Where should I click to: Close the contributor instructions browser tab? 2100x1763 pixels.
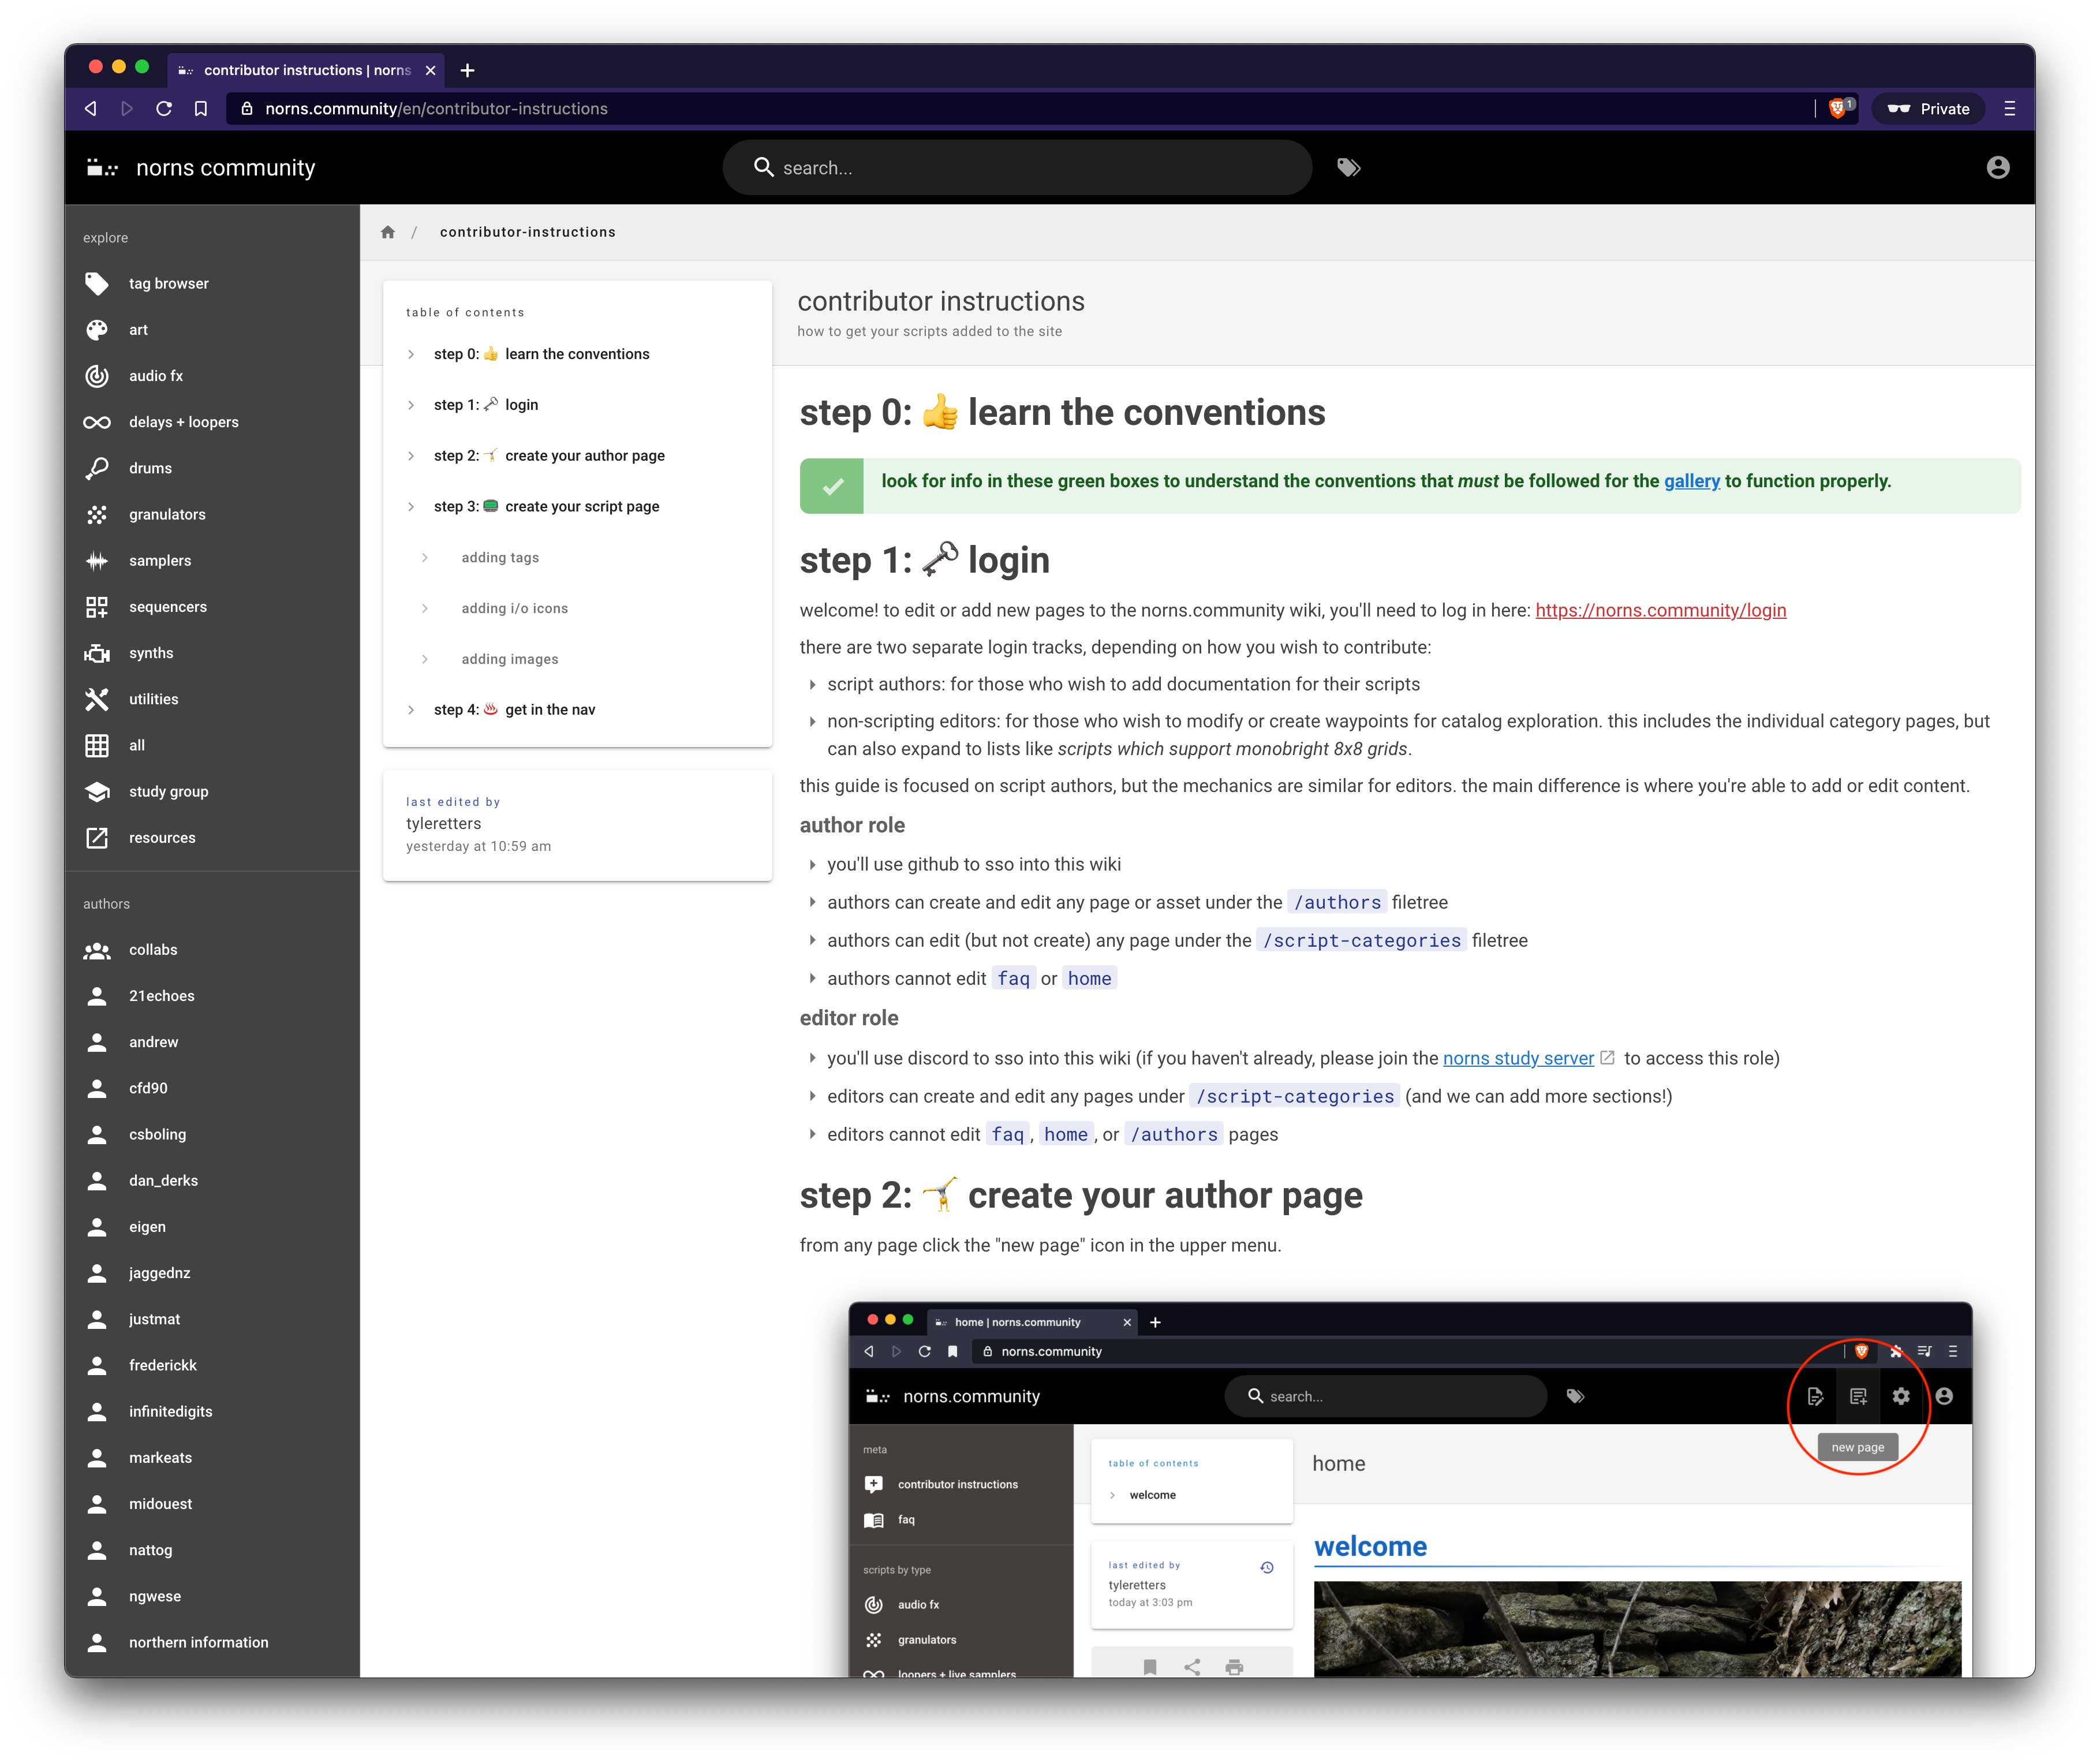coord(430,70)
